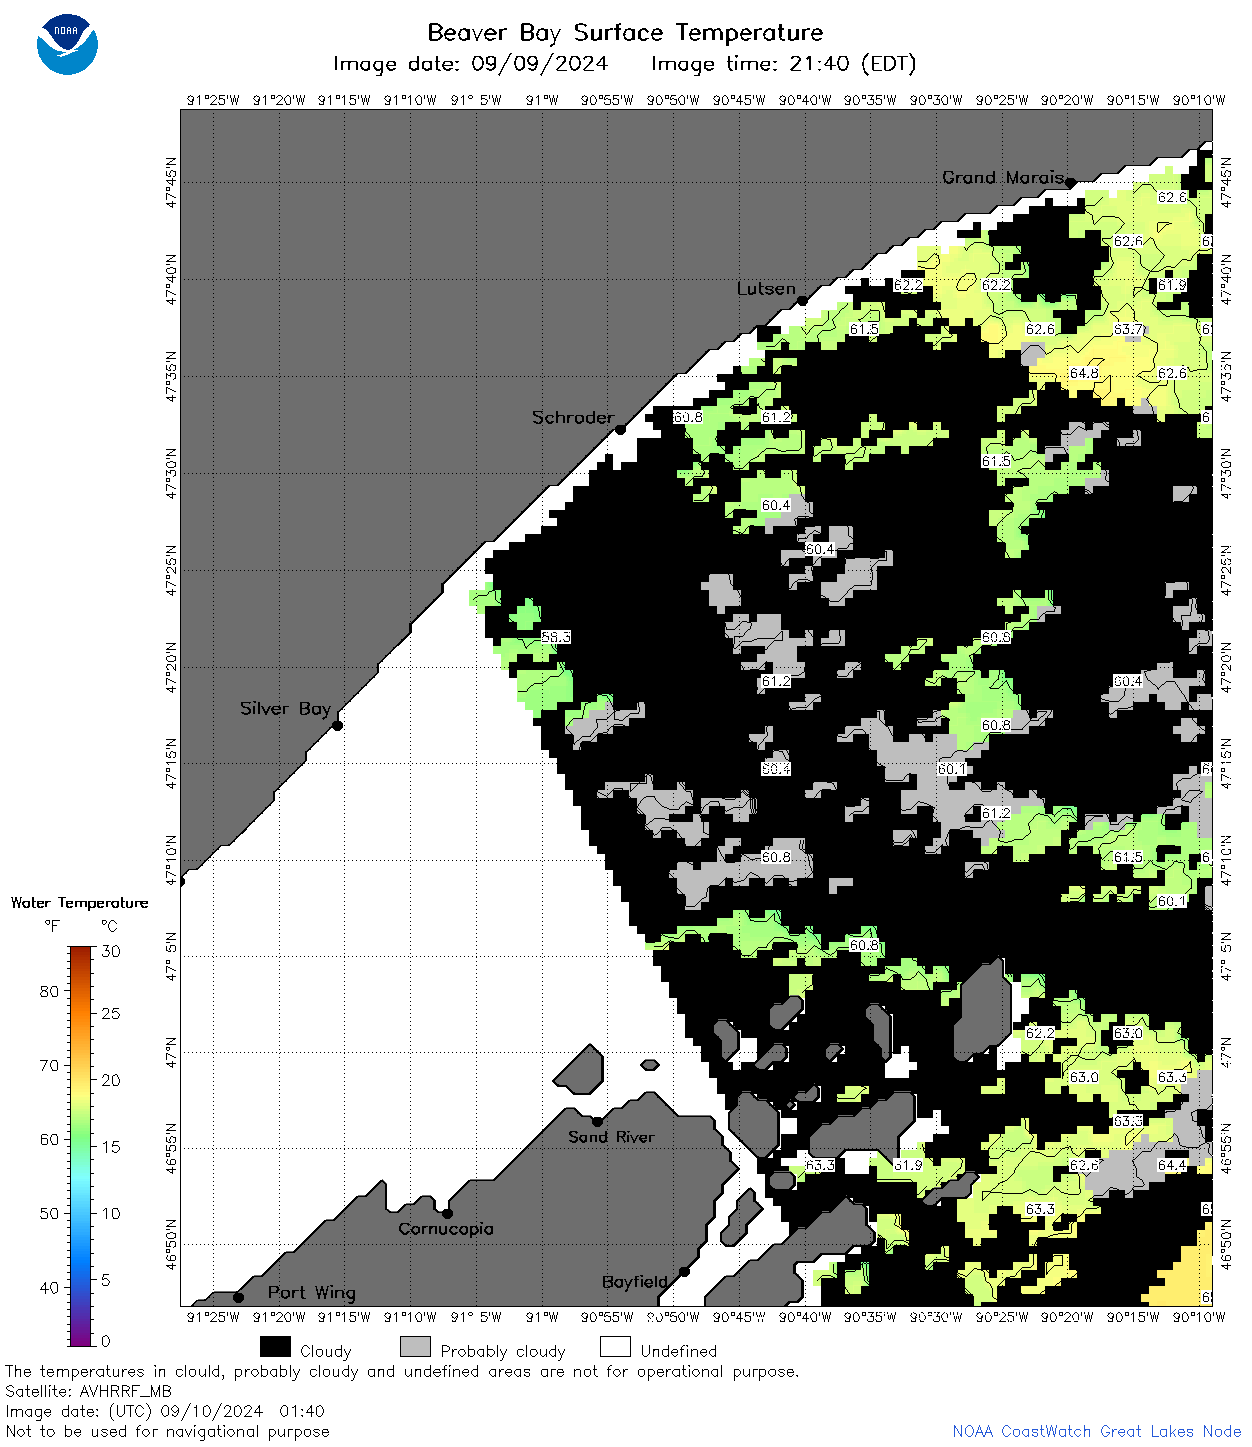This screenshot has height=1447, width=1252.
Task: Click the Port Wing marker dot
Action: 238,1298
